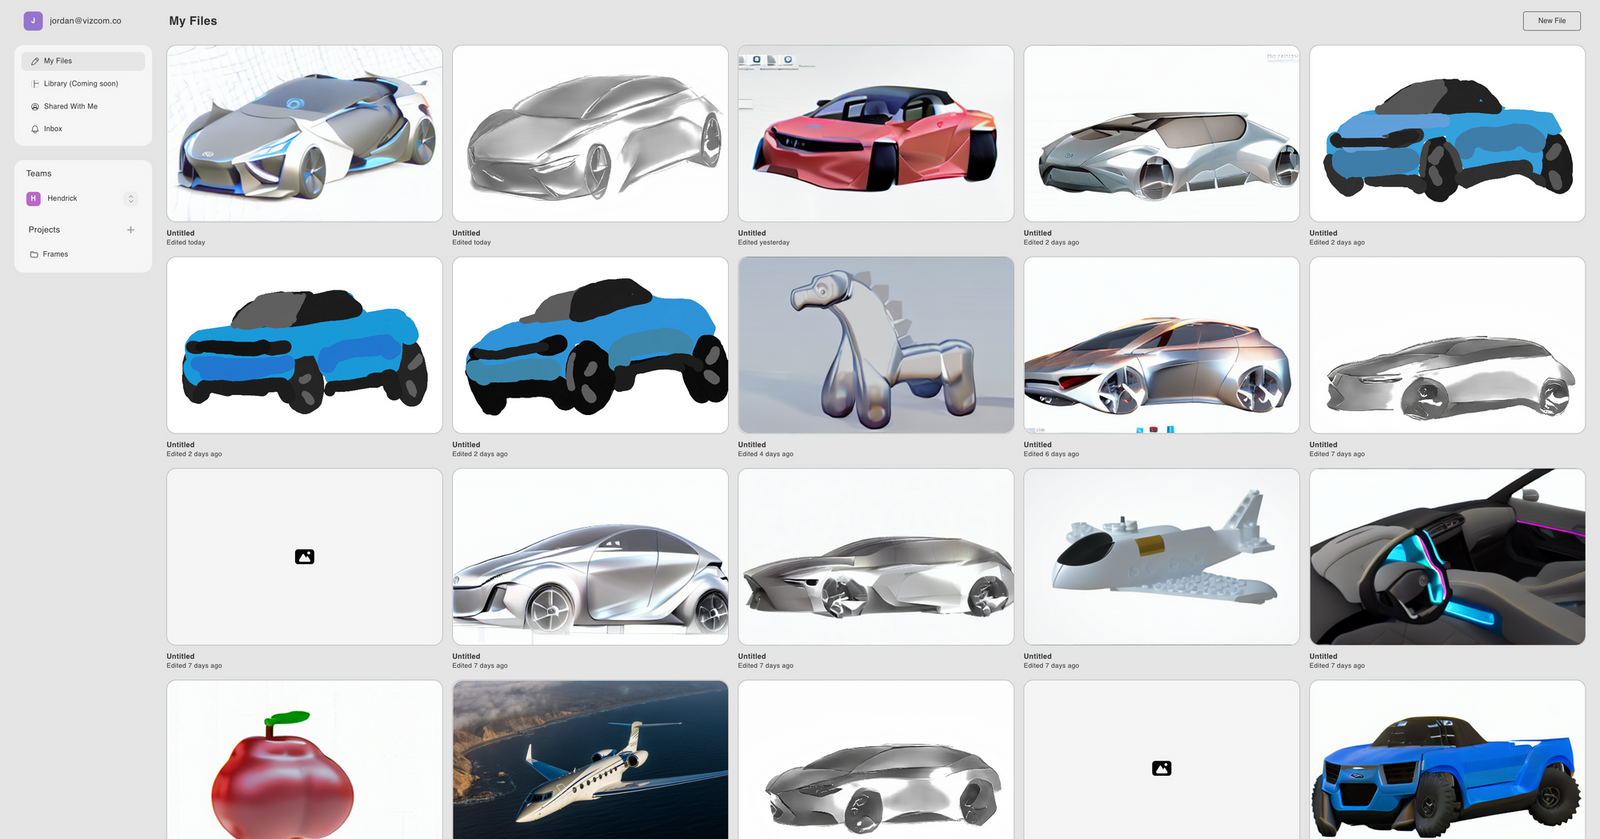Click the Shared With Me person icon

coord(35,106)
